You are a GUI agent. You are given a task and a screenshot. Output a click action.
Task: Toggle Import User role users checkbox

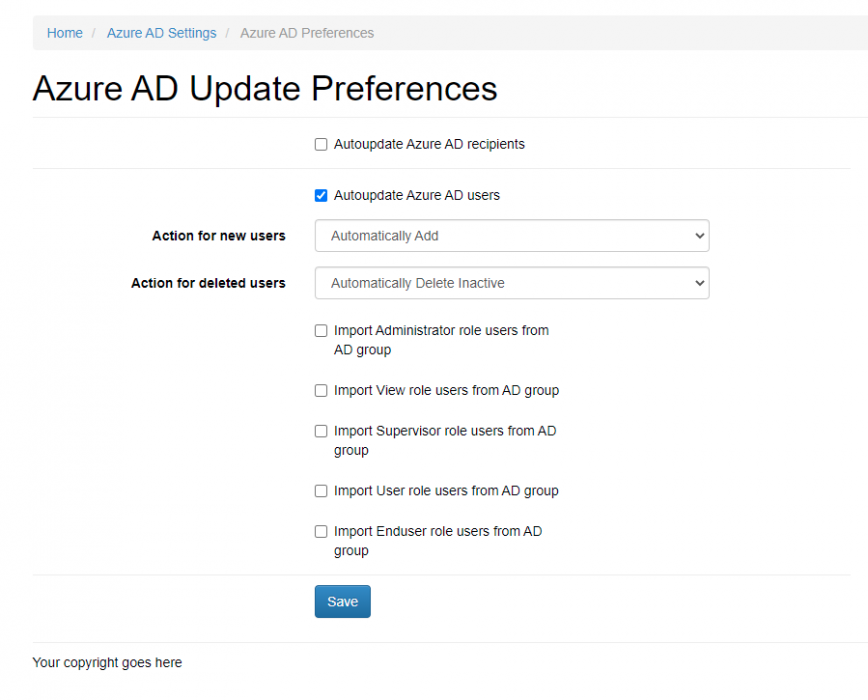click(x=321, y=491)
